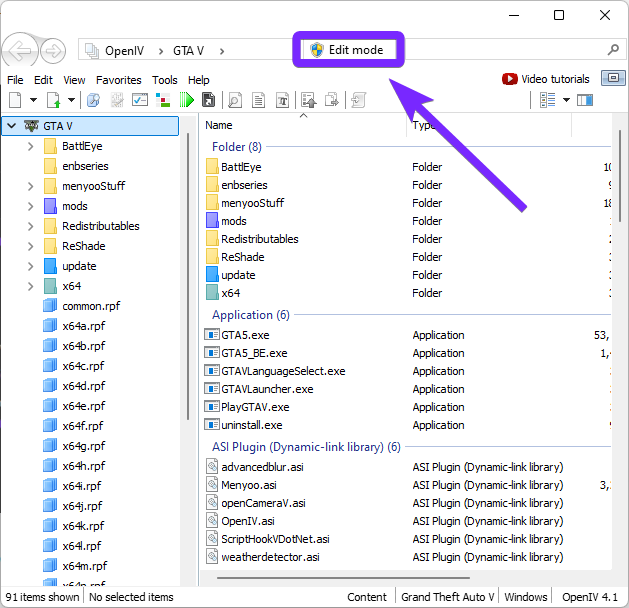
Task: Open the chevron after GTA V breadcrumb
Action: 222,51
